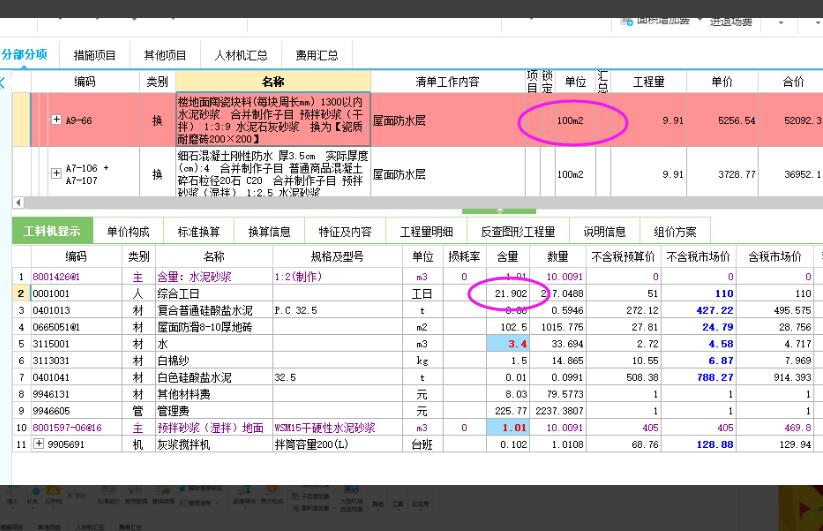Select the 工料机显示 tab
Screen dimensions: 823x531
(x=52, y=231)
